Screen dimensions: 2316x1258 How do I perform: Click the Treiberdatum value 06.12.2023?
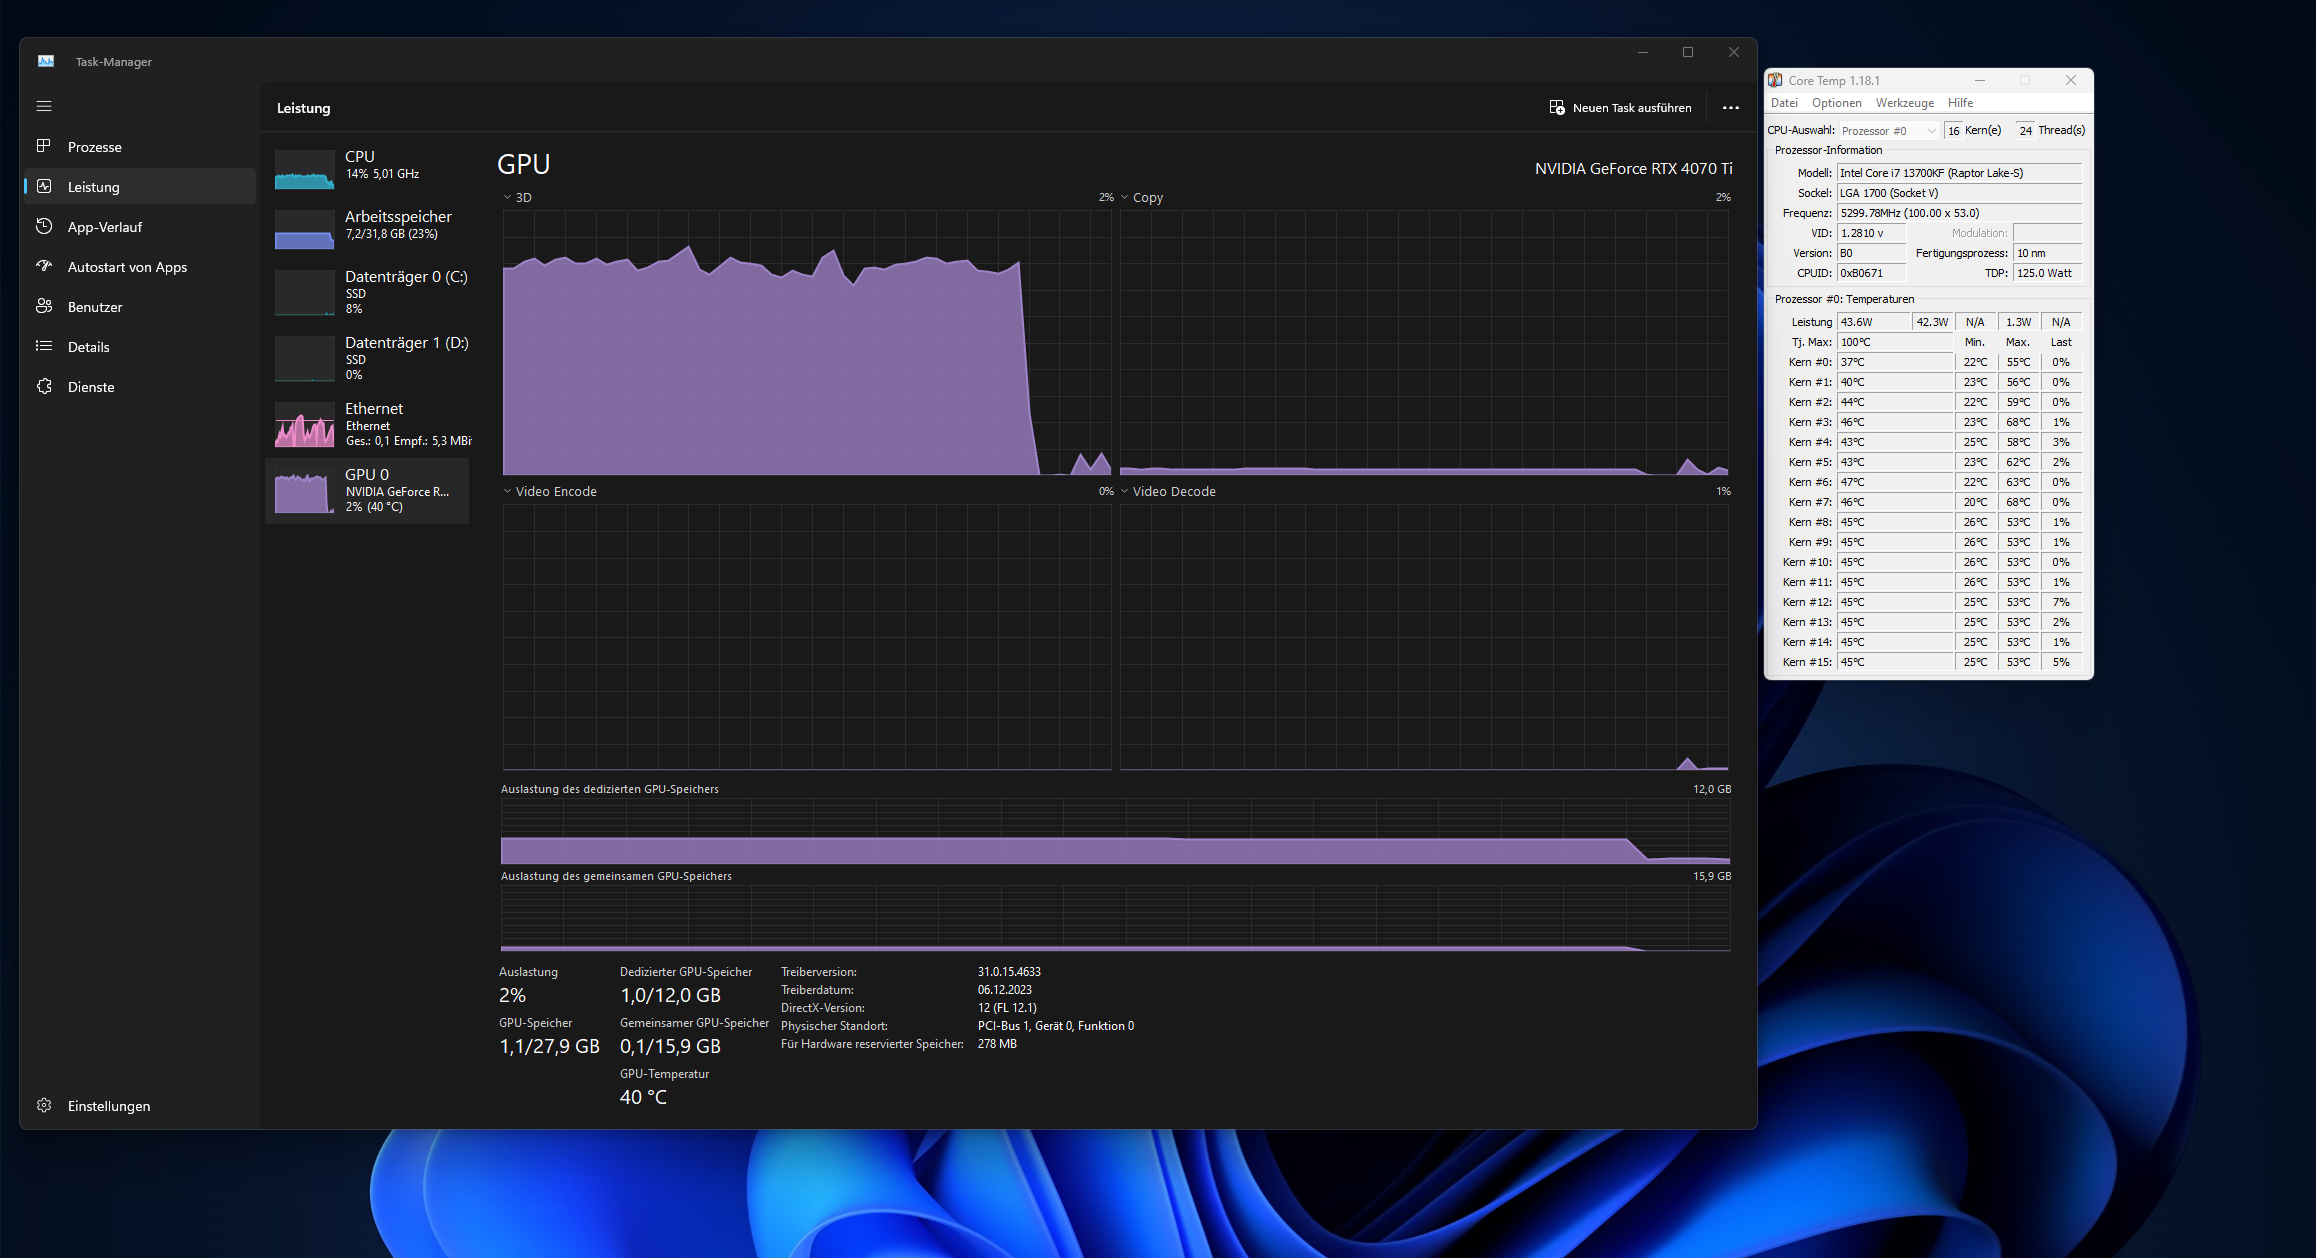[1004, 990]
